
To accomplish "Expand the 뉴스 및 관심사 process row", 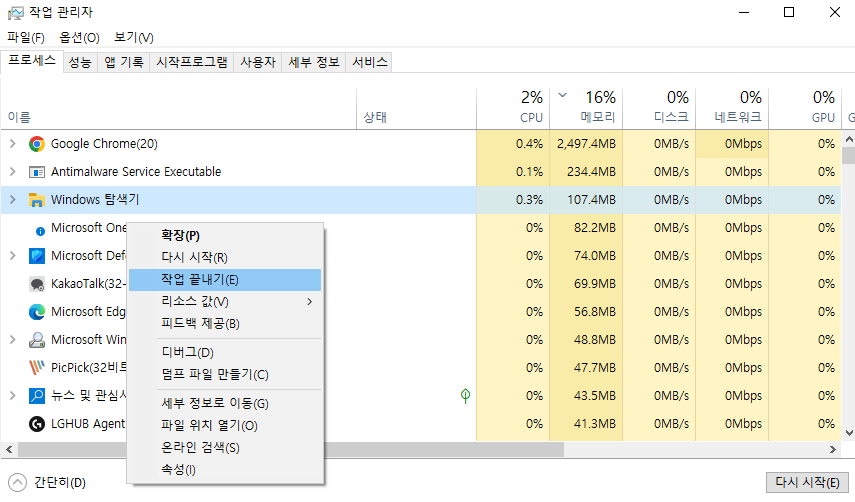I will [x=13, y=395].
